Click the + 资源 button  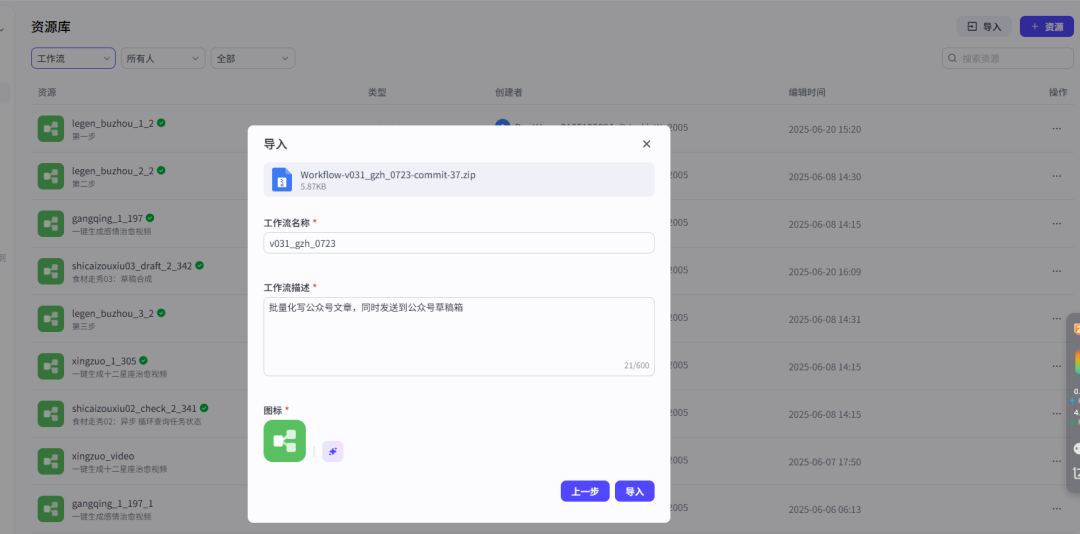point(1046,27)
